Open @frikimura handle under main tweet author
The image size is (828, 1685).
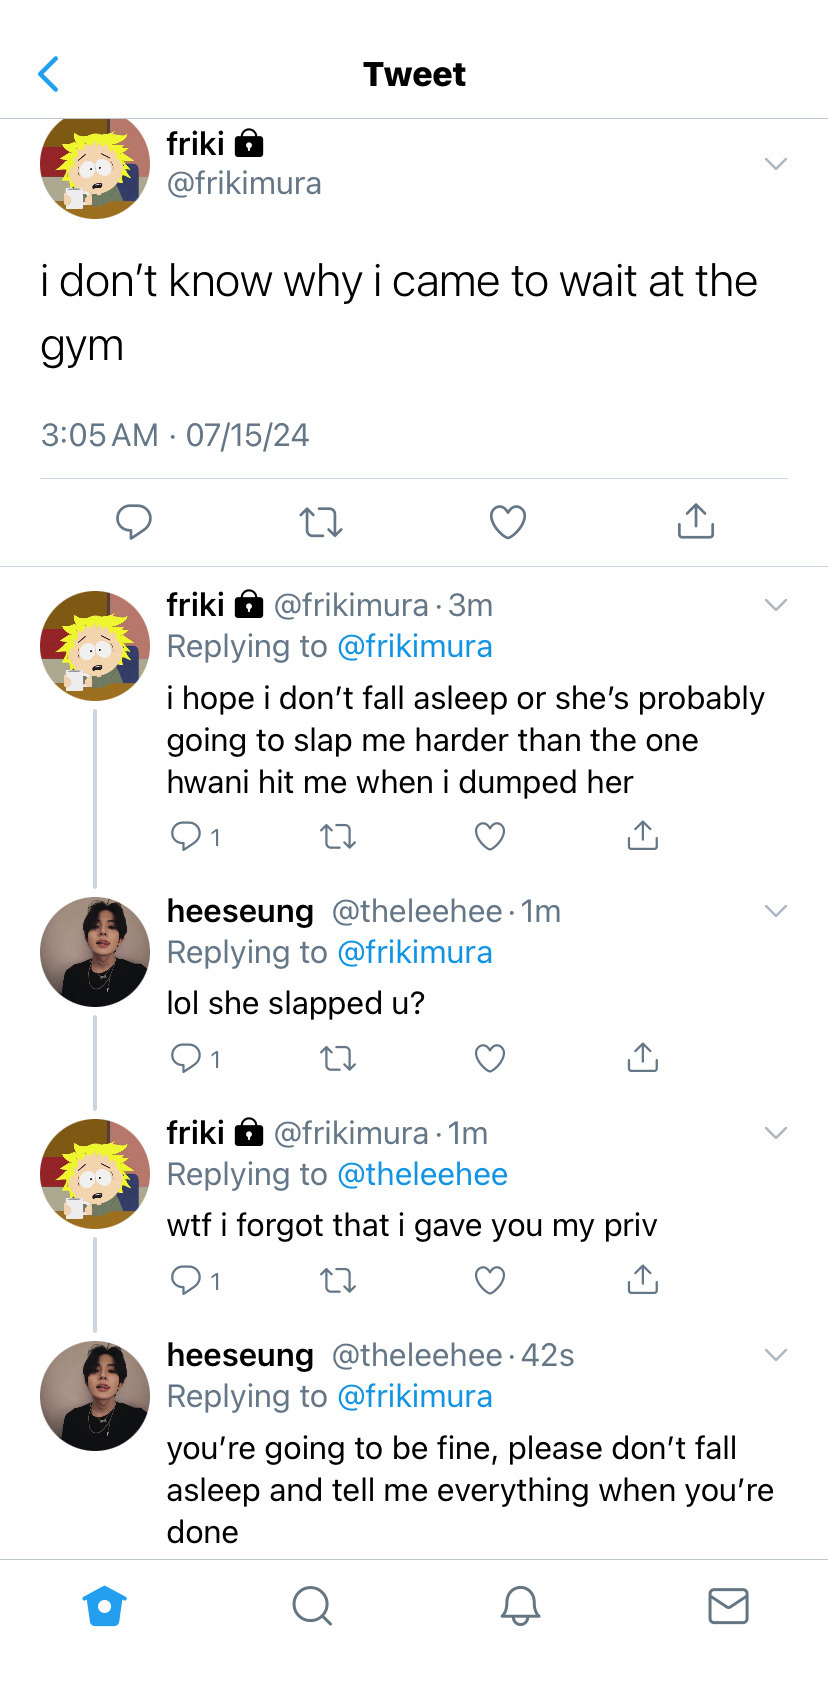pos(244,184)
